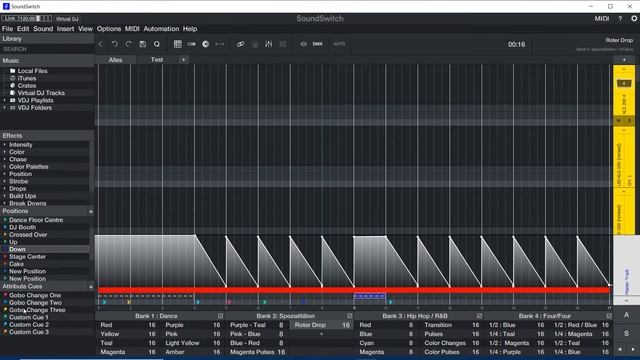The width and height of the screenshot is (640, 360).
Task: Open the File menu
Action: click(7, 29)
